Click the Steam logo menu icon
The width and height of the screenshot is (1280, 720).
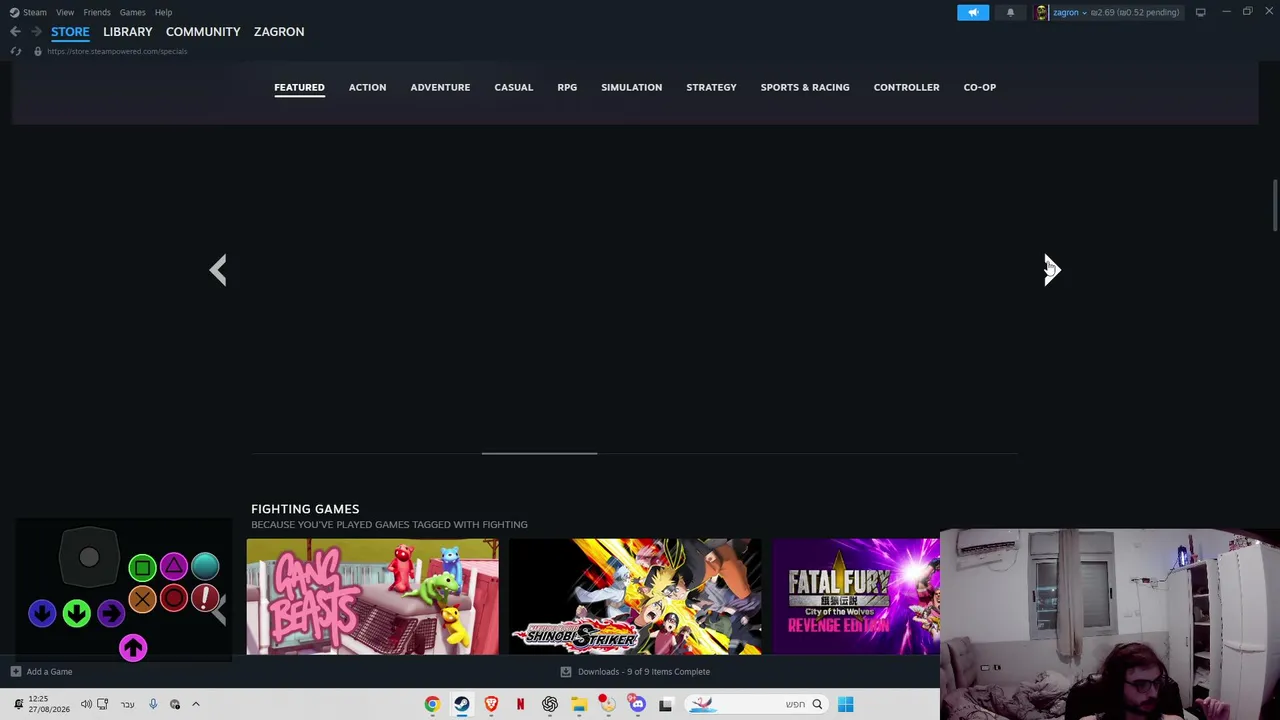(x=14, y=12)
